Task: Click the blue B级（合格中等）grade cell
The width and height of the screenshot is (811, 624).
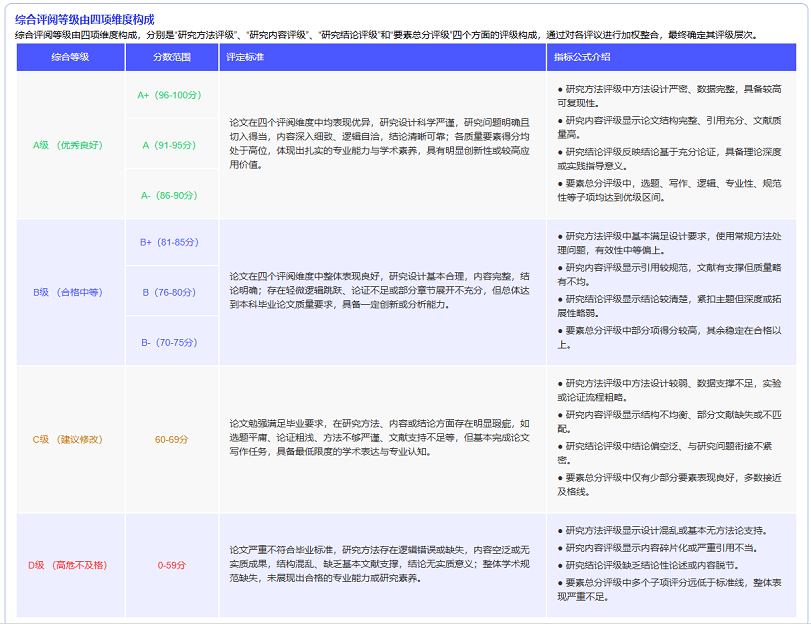Action: point(68,293)
